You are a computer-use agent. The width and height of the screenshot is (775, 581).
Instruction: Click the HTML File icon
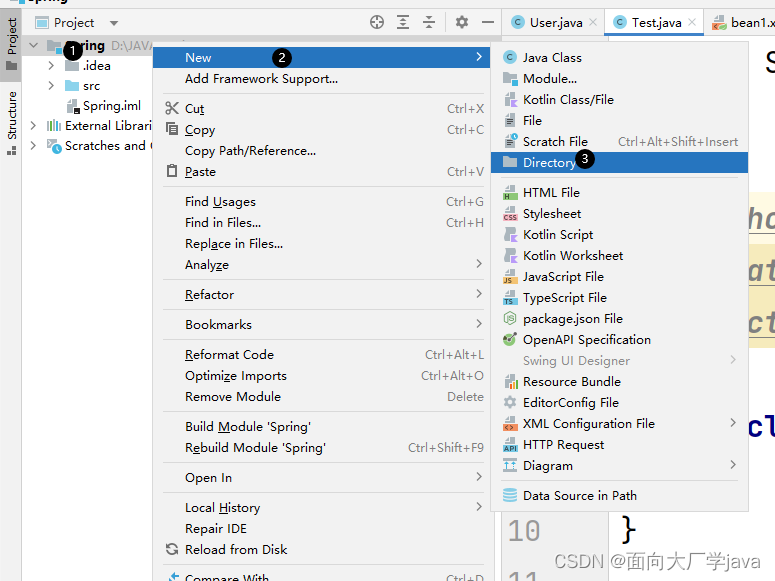tap(510, 192)
